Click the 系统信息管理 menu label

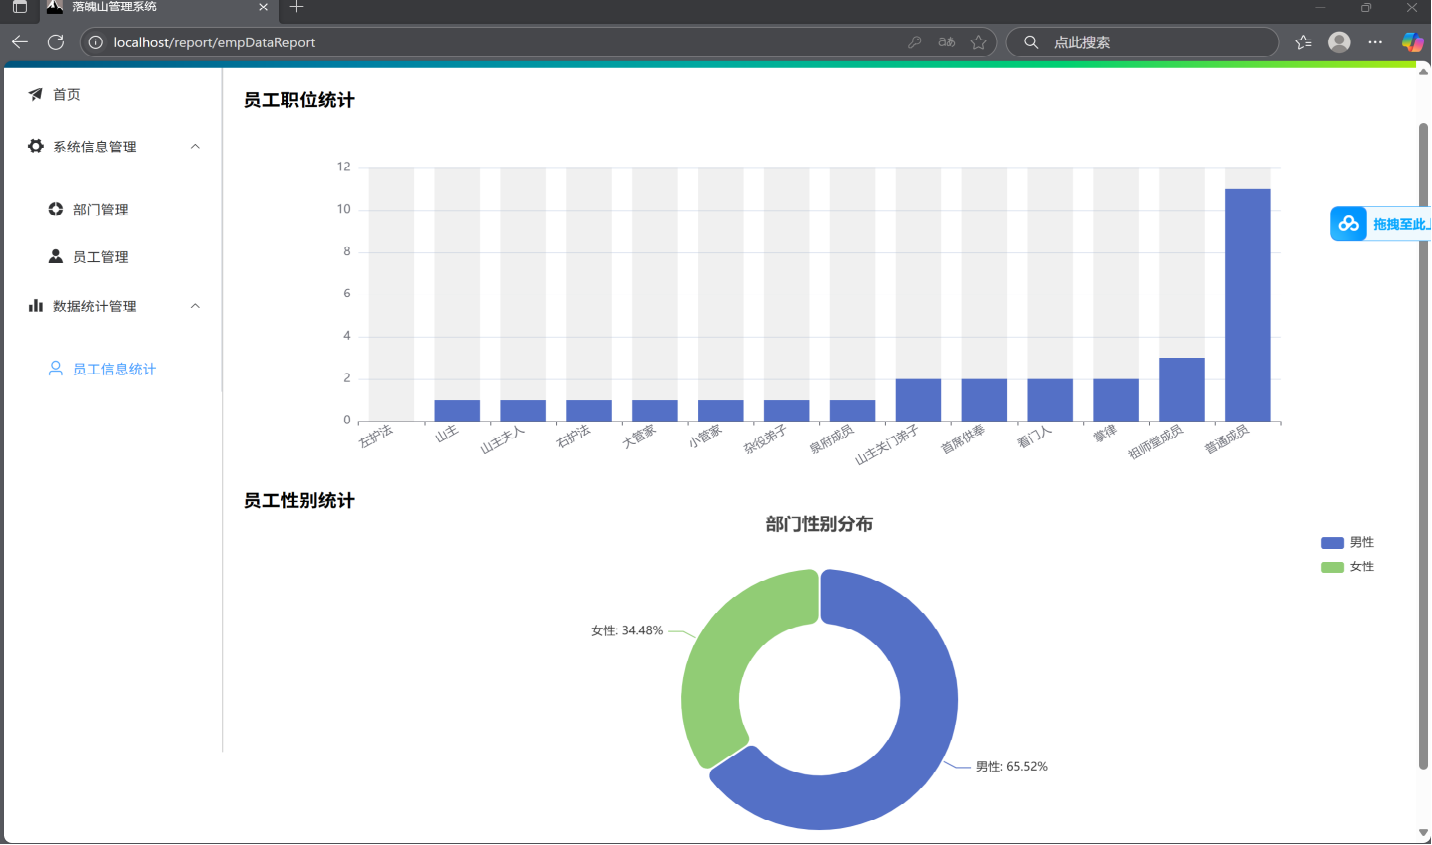tap(95, 146)
